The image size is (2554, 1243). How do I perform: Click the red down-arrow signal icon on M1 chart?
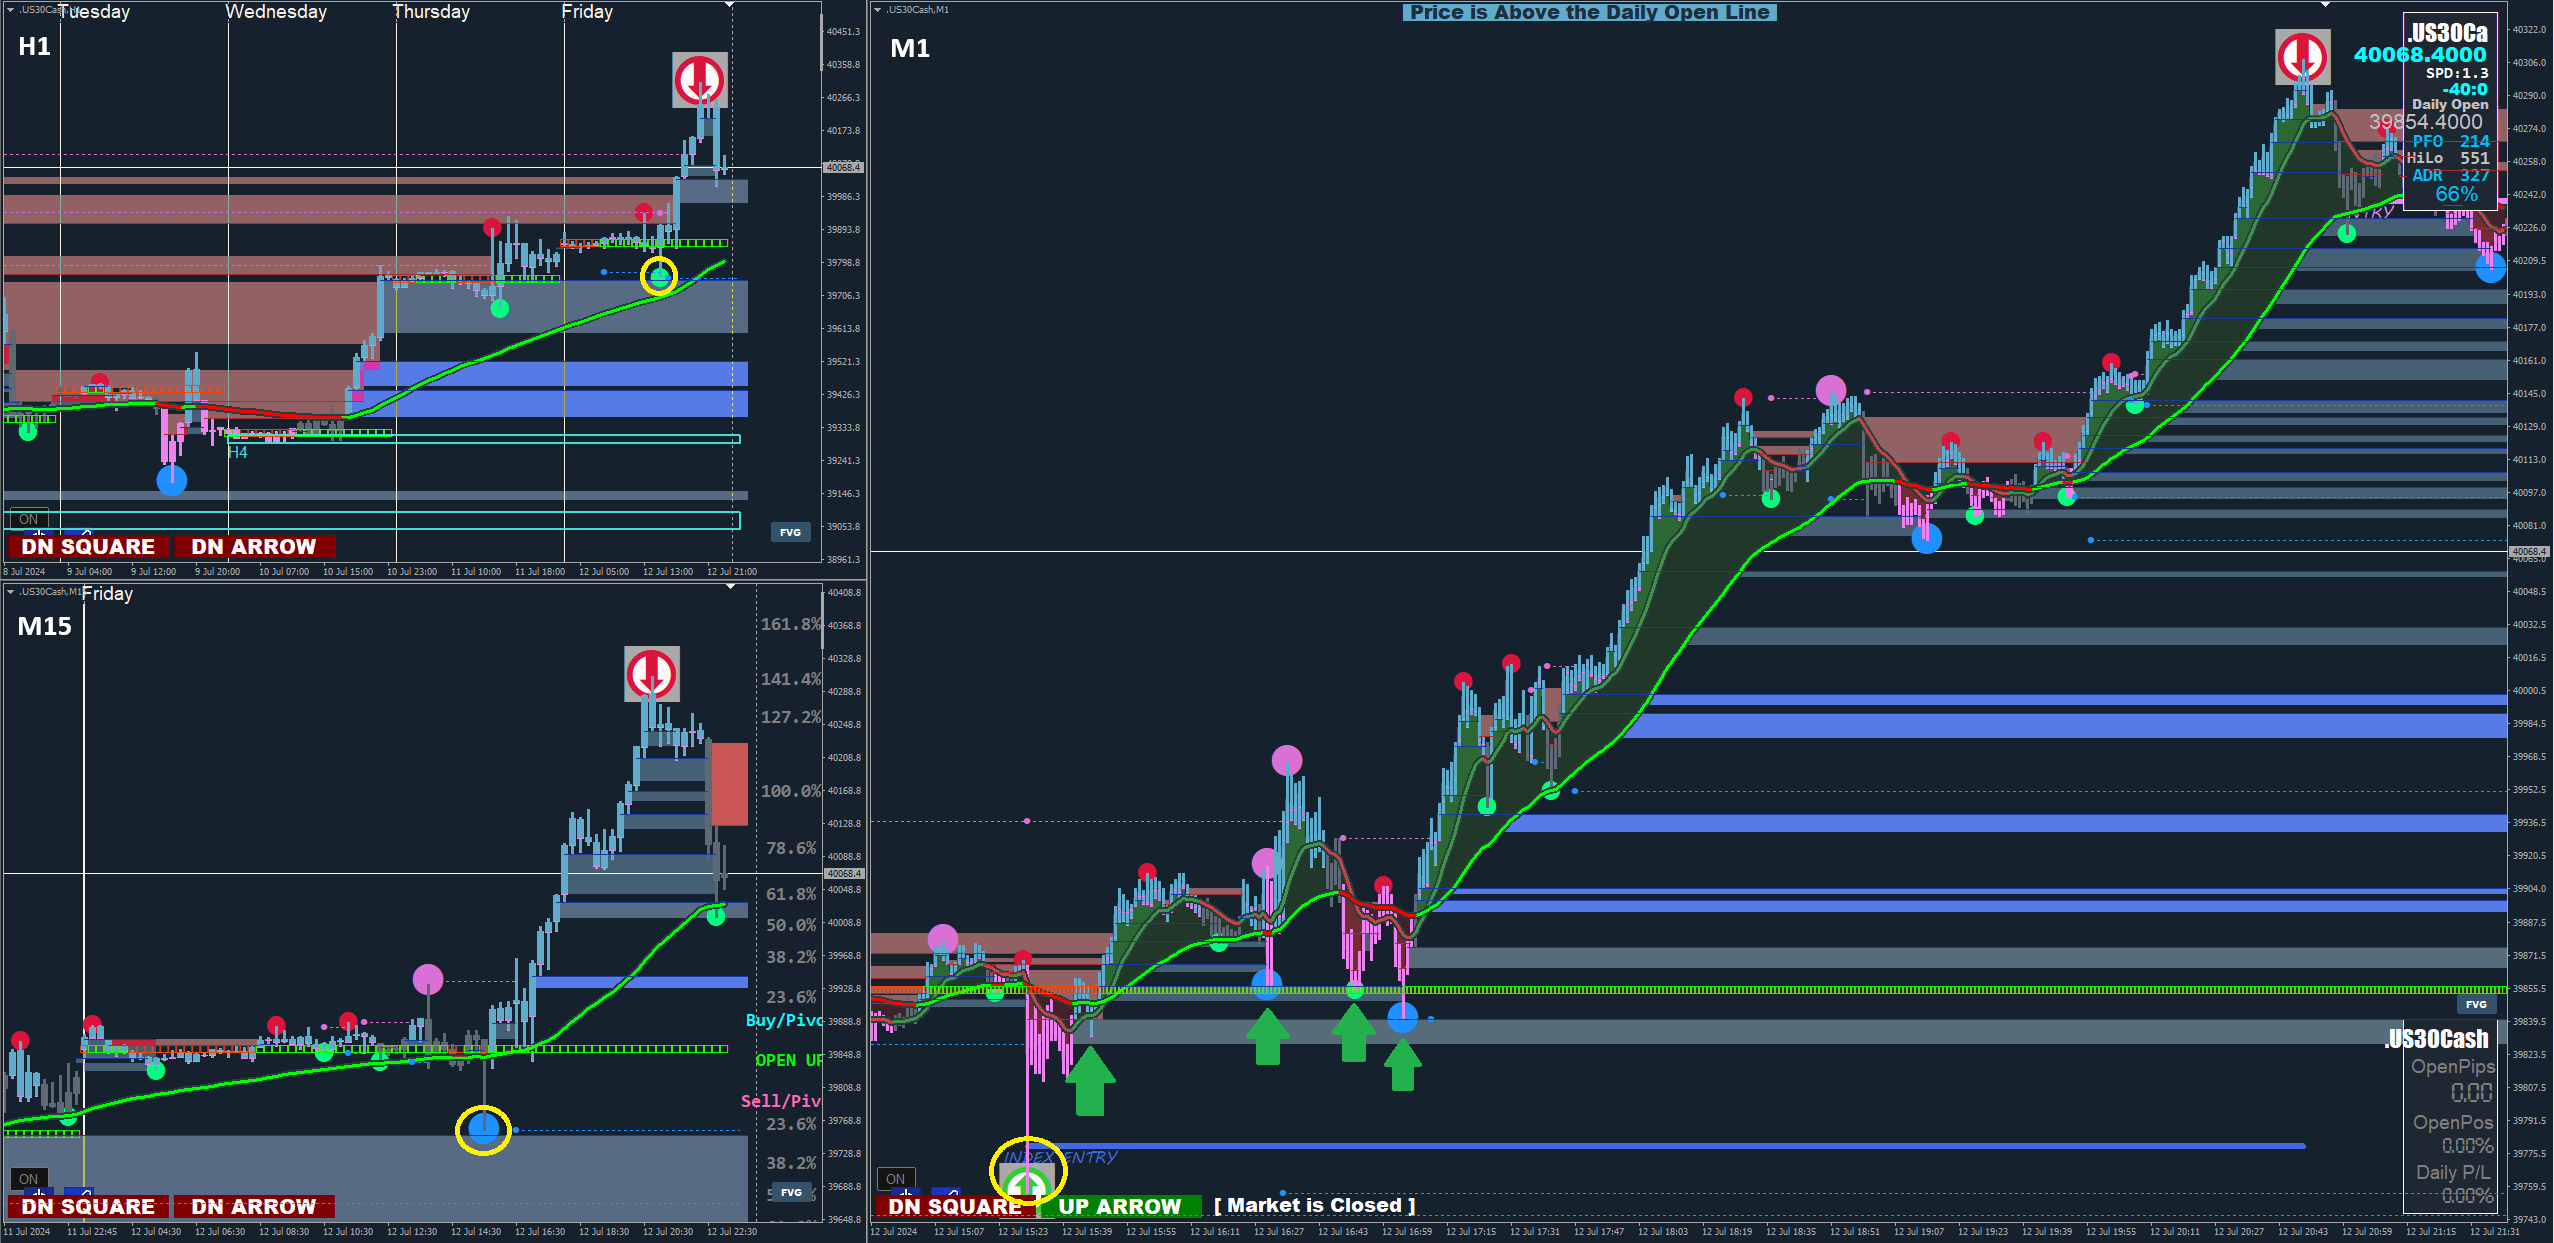(x=2302, y=57)
